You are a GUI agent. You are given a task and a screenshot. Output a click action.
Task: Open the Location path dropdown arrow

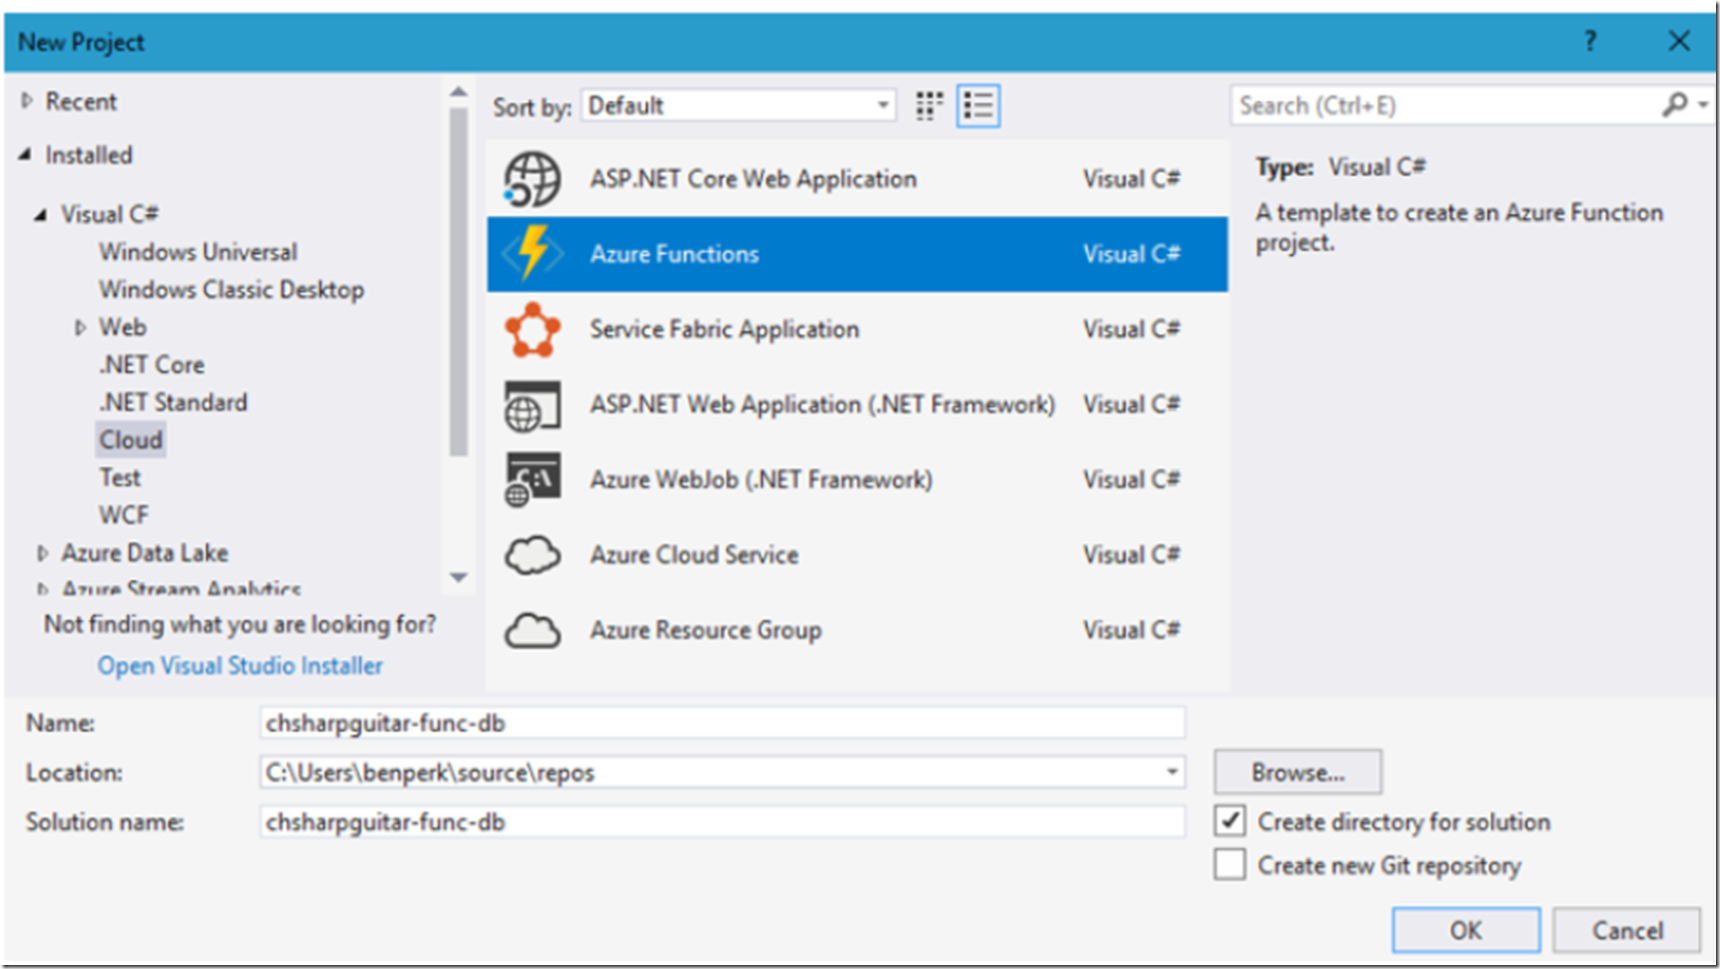[x=1171, y=772]
